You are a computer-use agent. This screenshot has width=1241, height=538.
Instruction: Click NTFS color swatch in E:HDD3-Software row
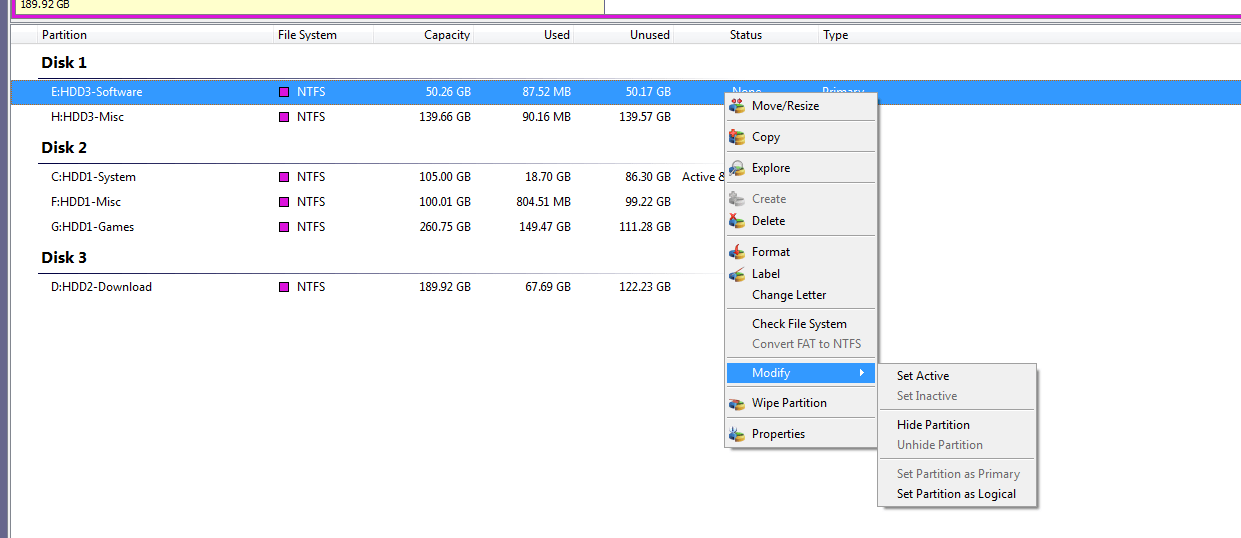pos(284,92)
